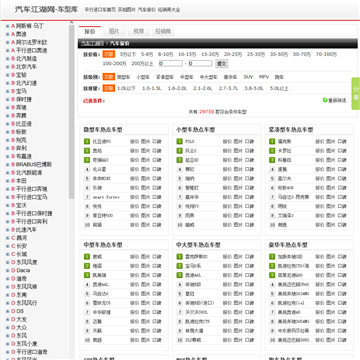The image size is (360, 360).
Task: Switch to the 视频 tab
Action: (139, 31)
